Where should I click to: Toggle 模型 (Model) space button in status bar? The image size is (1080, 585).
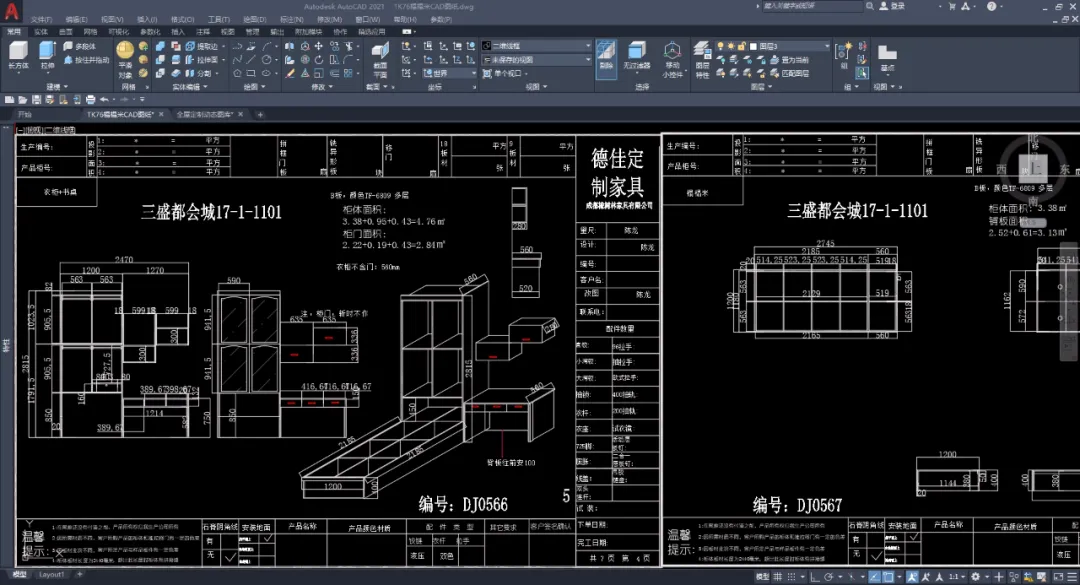763,577
